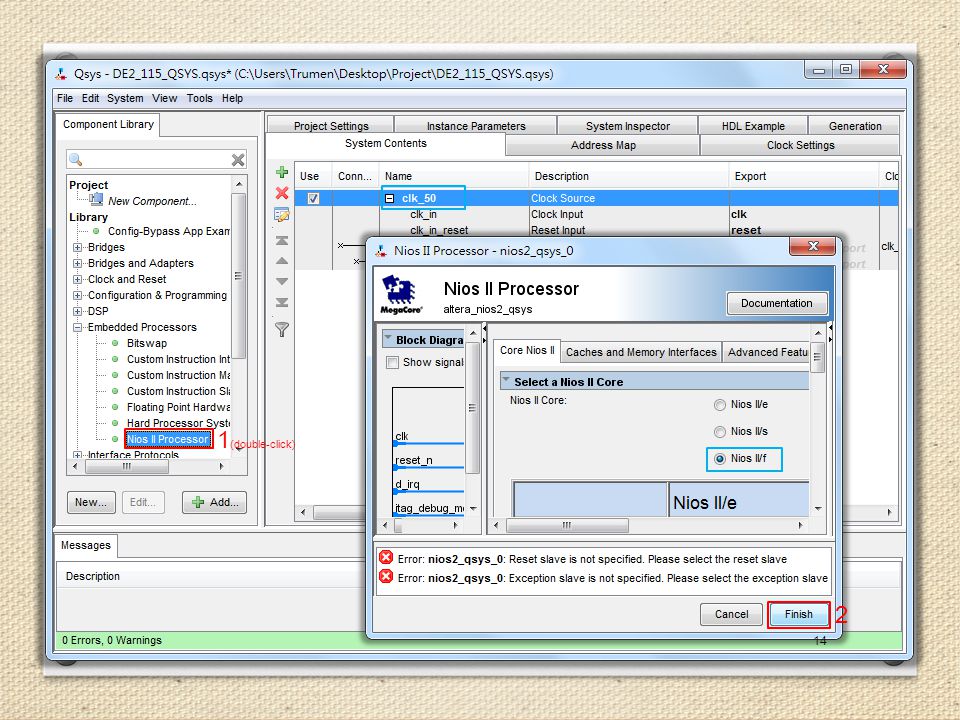Image resolution: width=960 pixels, height=720 pixels.
Task: Click the Core Nios II panel horizontal scrollbar thumb
Action: point(567,525)
